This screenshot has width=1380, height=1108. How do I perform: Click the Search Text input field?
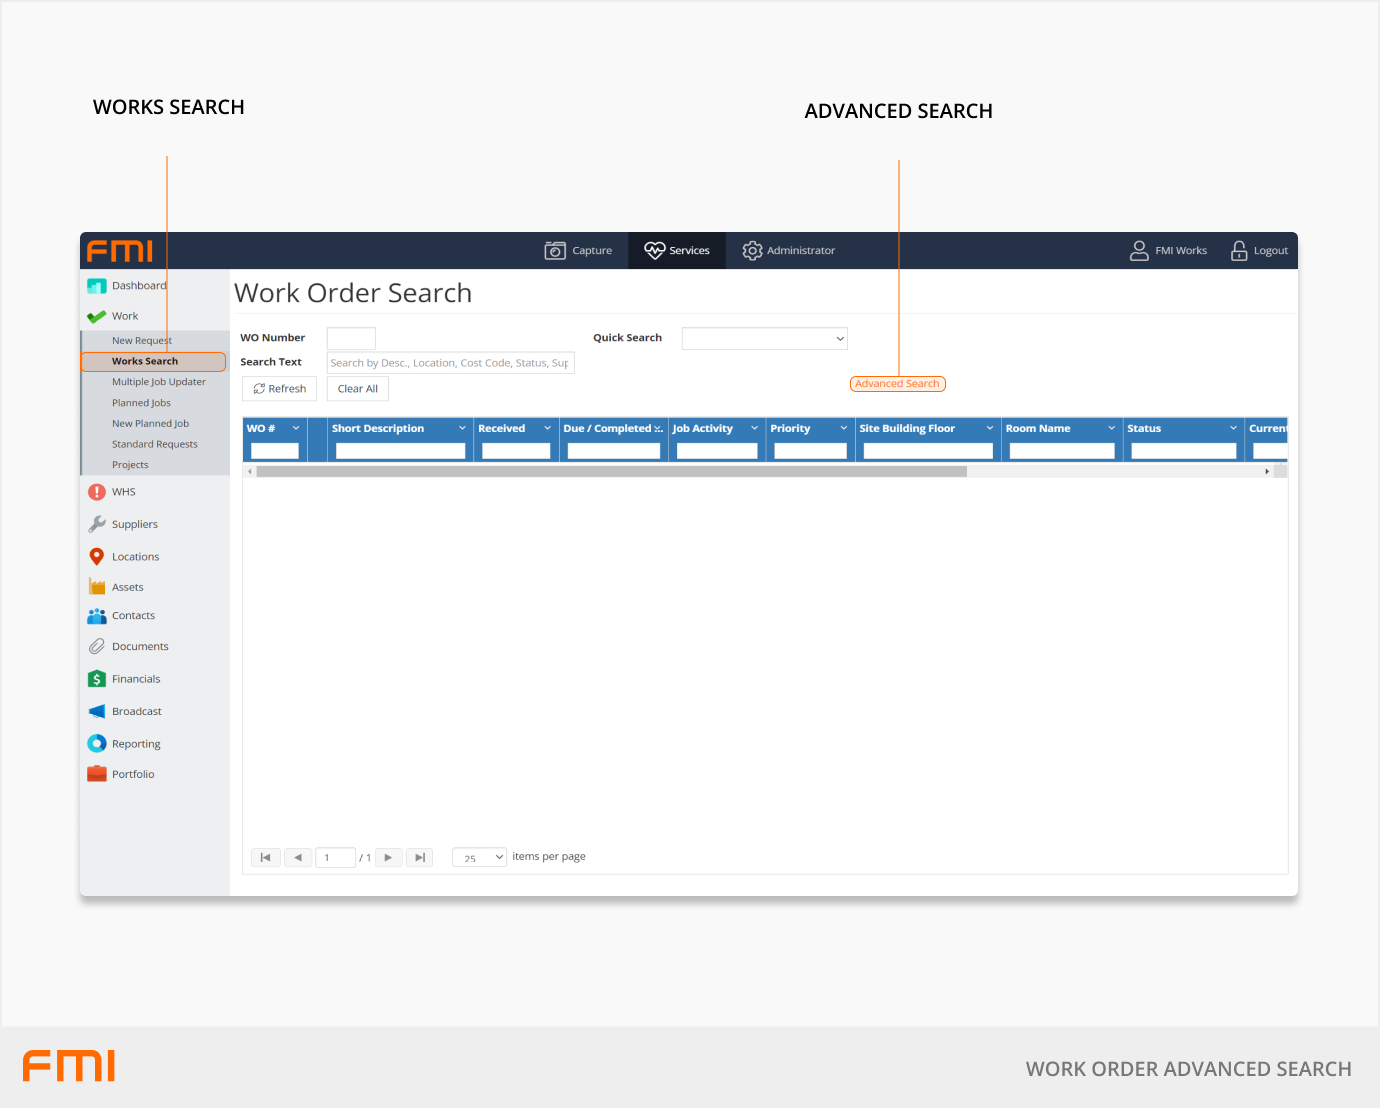[450, 363]
